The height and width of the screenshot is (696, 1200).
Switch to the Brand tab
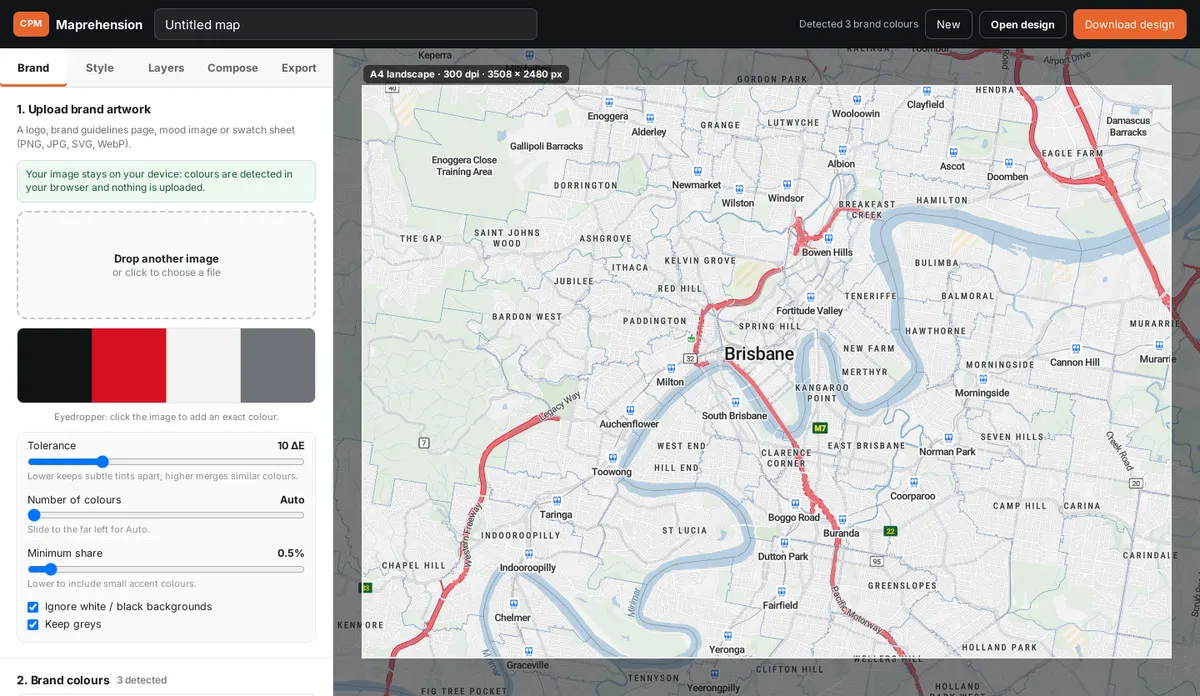(x=33, y=68)
